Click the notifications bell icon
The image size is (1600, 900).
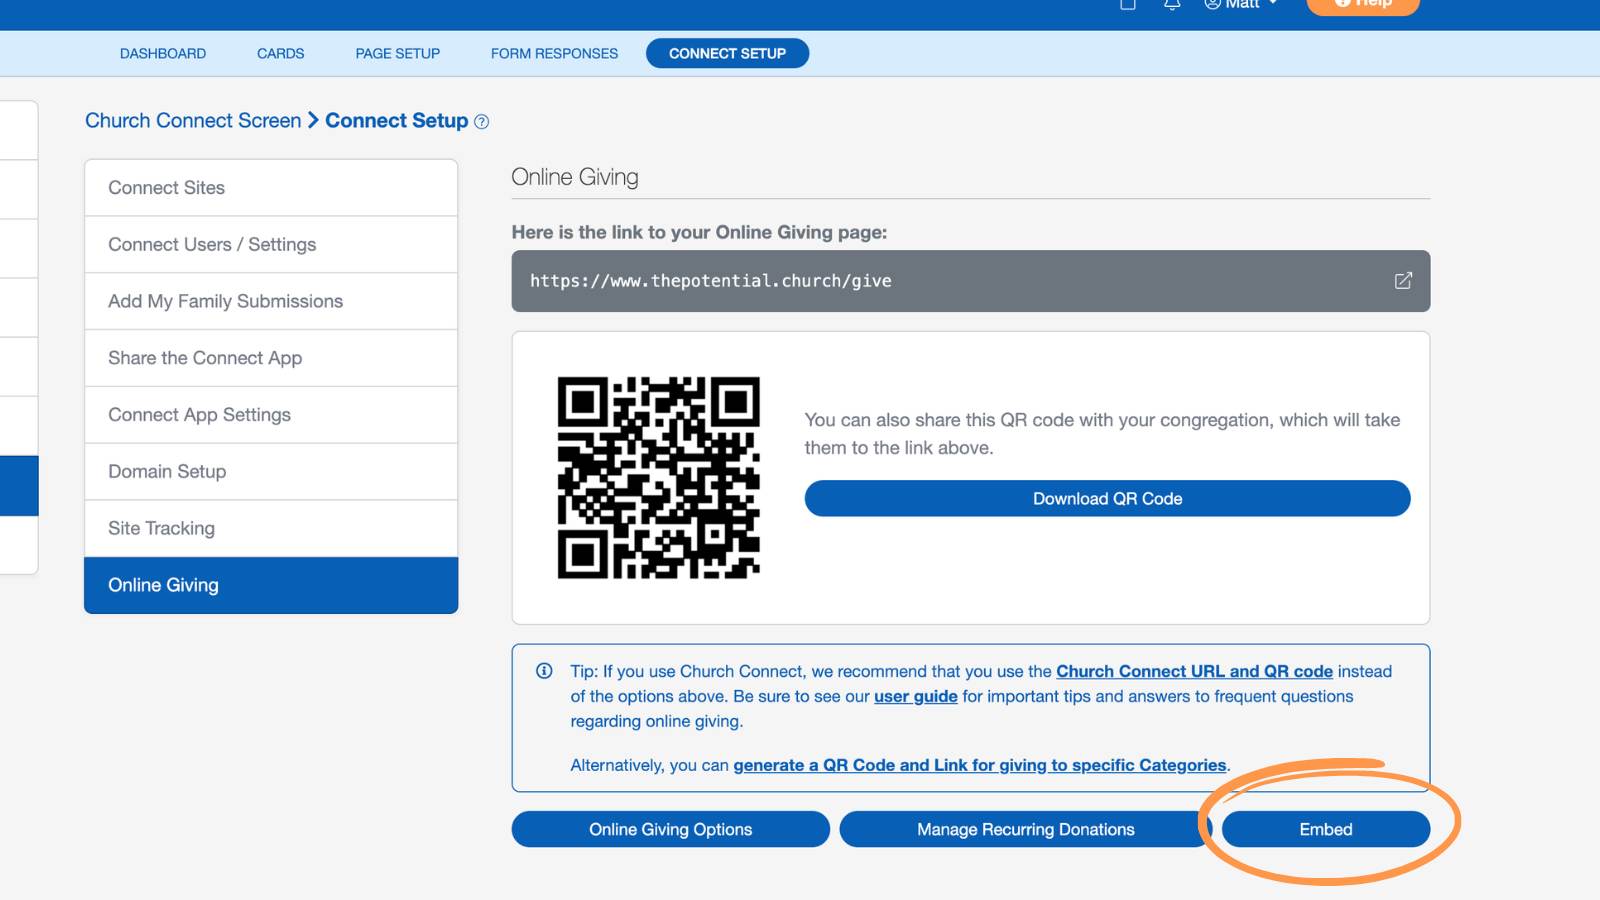(1172, 4)
